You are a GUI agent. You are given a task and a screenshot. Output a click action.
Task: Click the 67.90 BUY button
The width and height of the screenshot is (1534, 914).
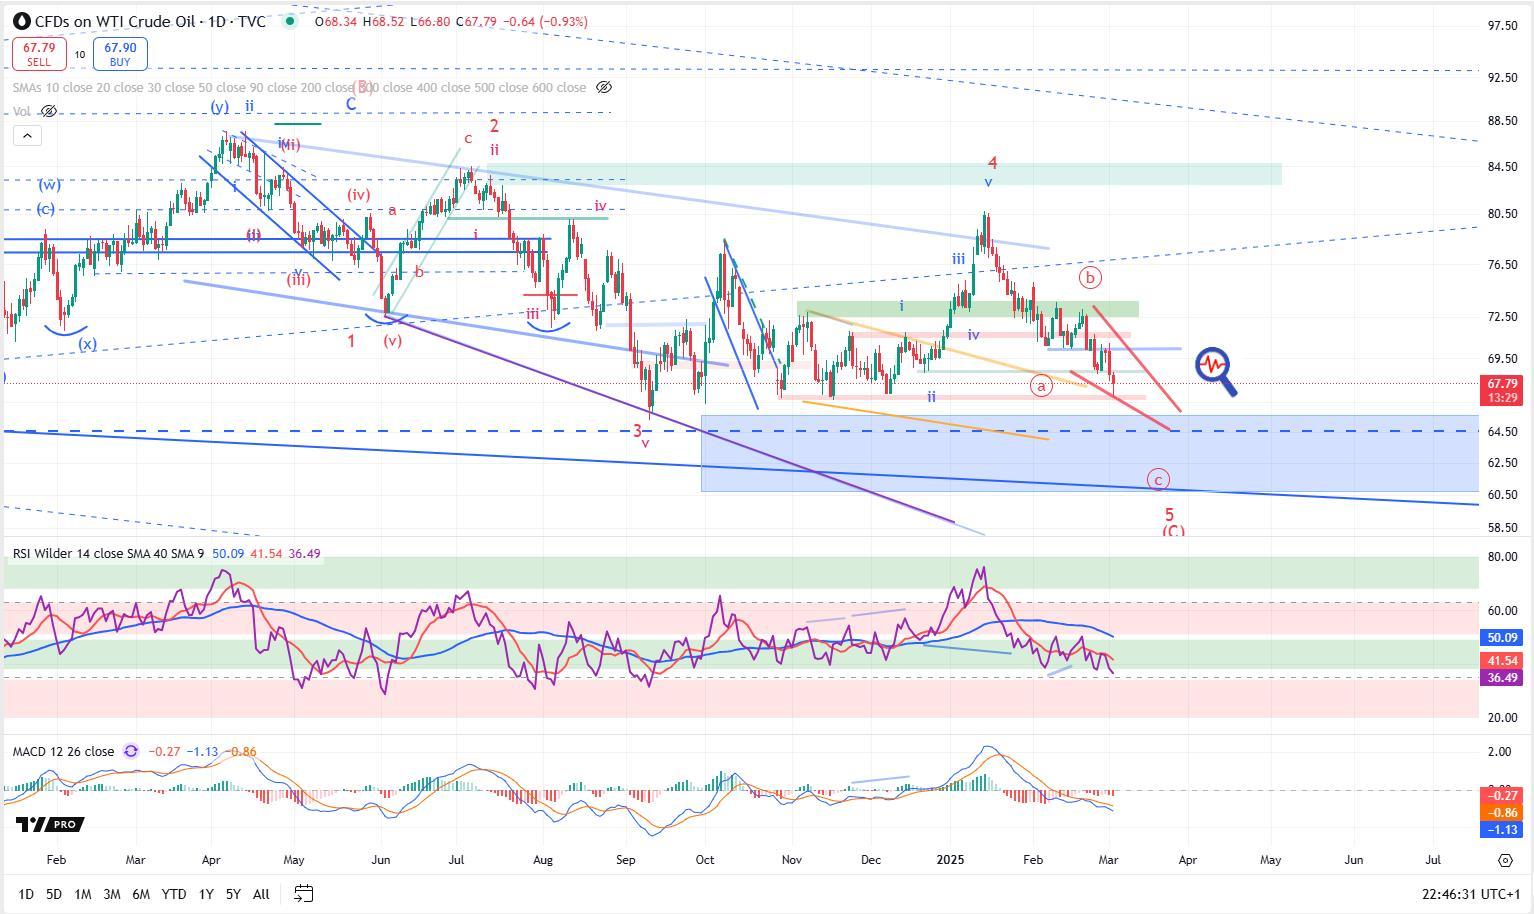click(120, 54)
